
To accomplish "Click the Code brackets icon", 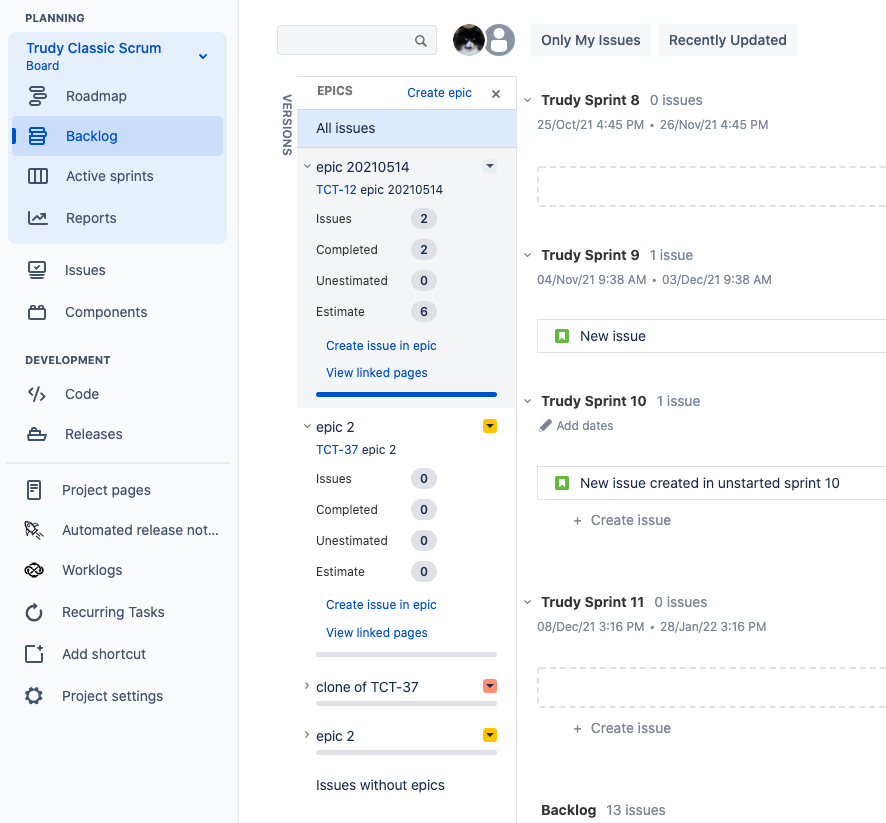I will click(37, 394).
